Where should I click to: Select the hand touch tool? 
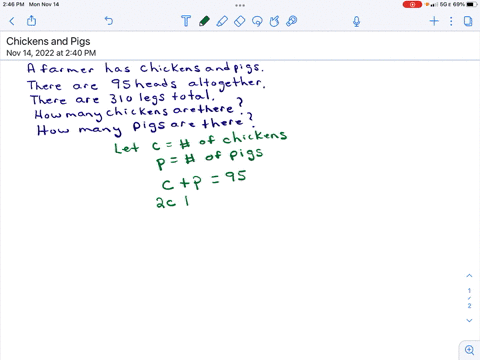tap(274, 21)
